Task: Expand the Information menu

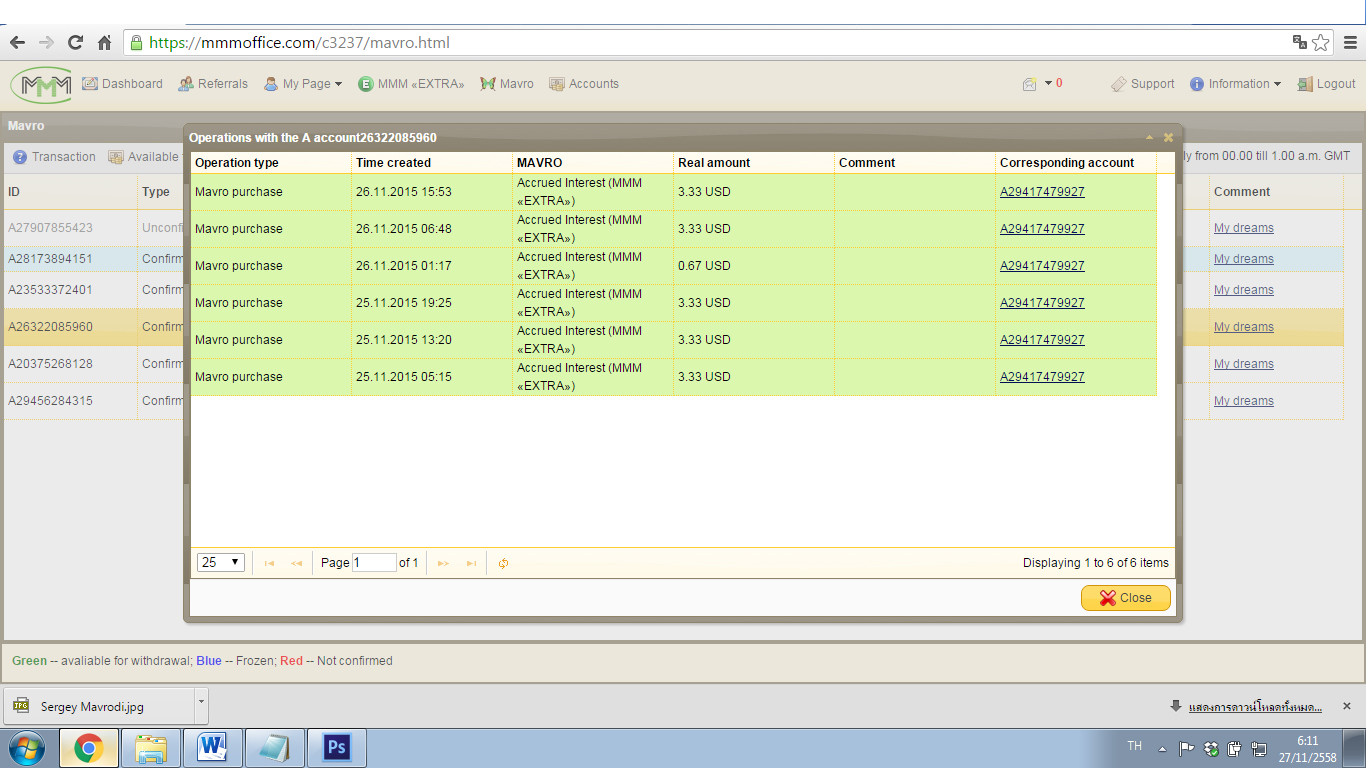Action: pyautogui.click(x=1235, y=84)
